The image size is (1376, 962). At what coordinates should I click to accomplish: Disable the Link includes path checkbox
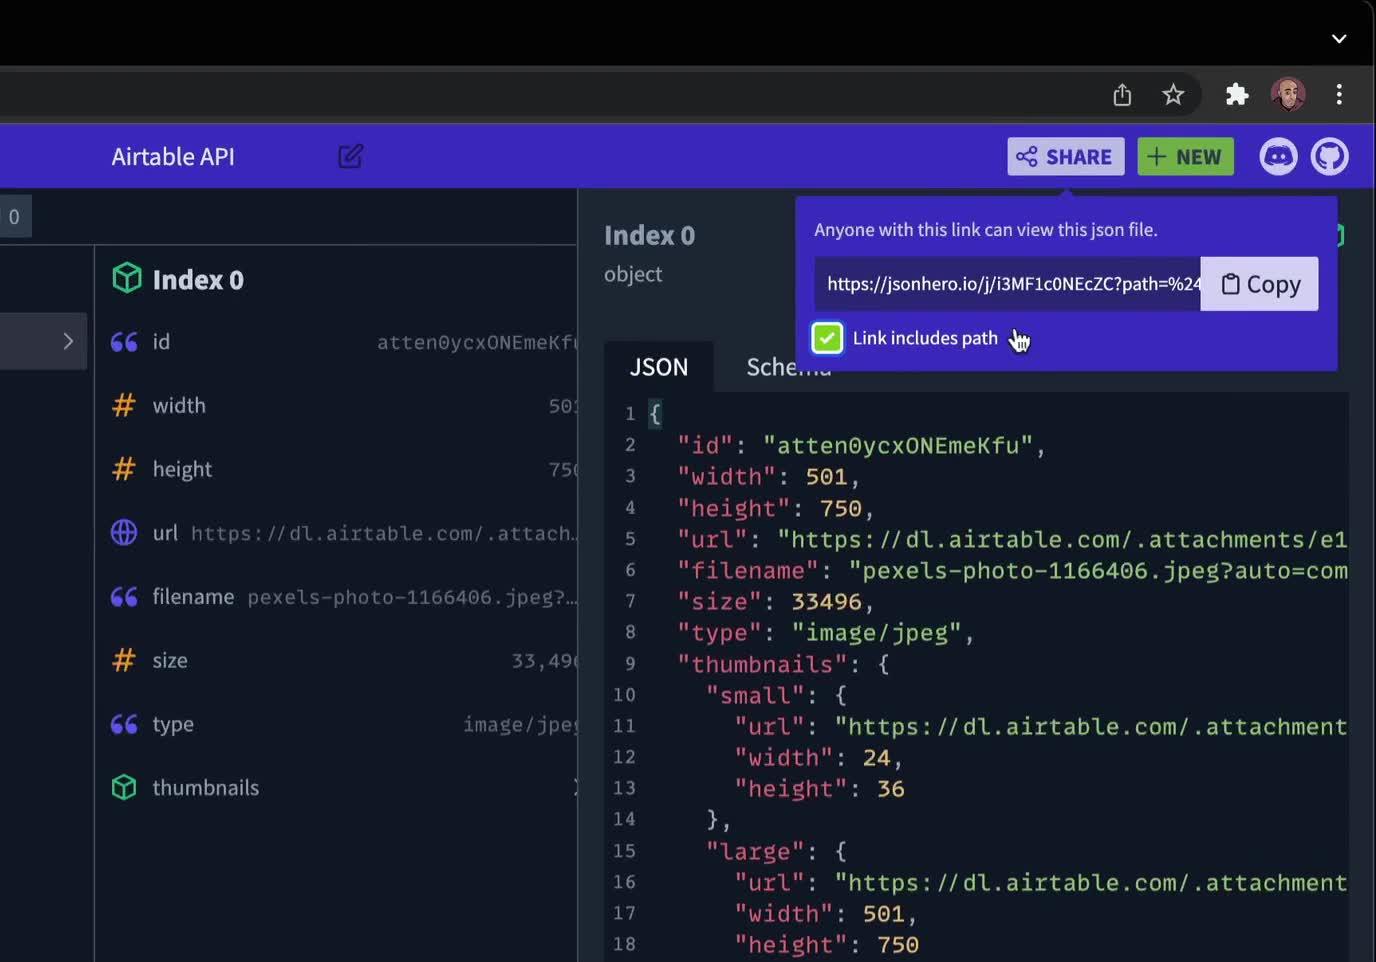point(827,338)
